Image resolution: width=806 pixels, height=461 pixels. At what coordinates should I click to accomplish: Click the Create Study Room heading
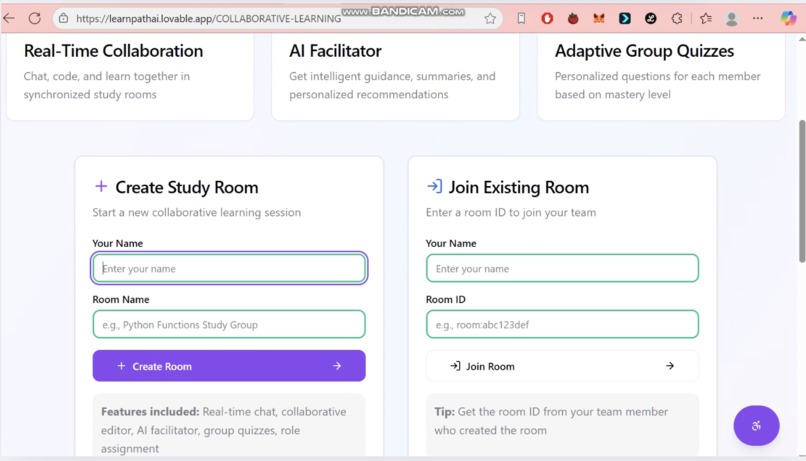(x=187, y=187)
